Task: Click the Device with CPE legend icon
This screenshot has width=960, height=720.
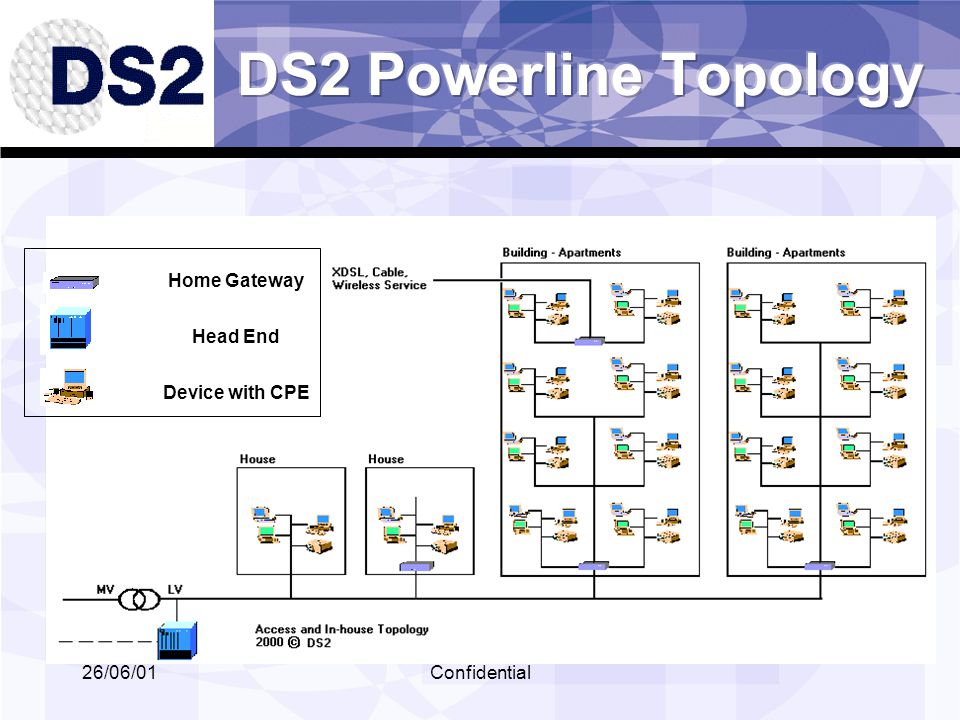Action: (68, 387)
